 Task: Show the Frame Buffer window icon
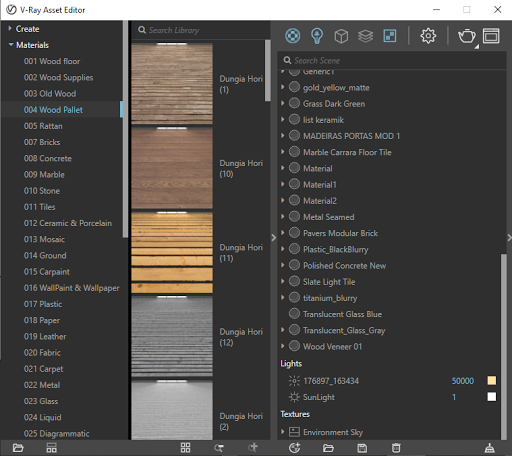tap(491, 36)
